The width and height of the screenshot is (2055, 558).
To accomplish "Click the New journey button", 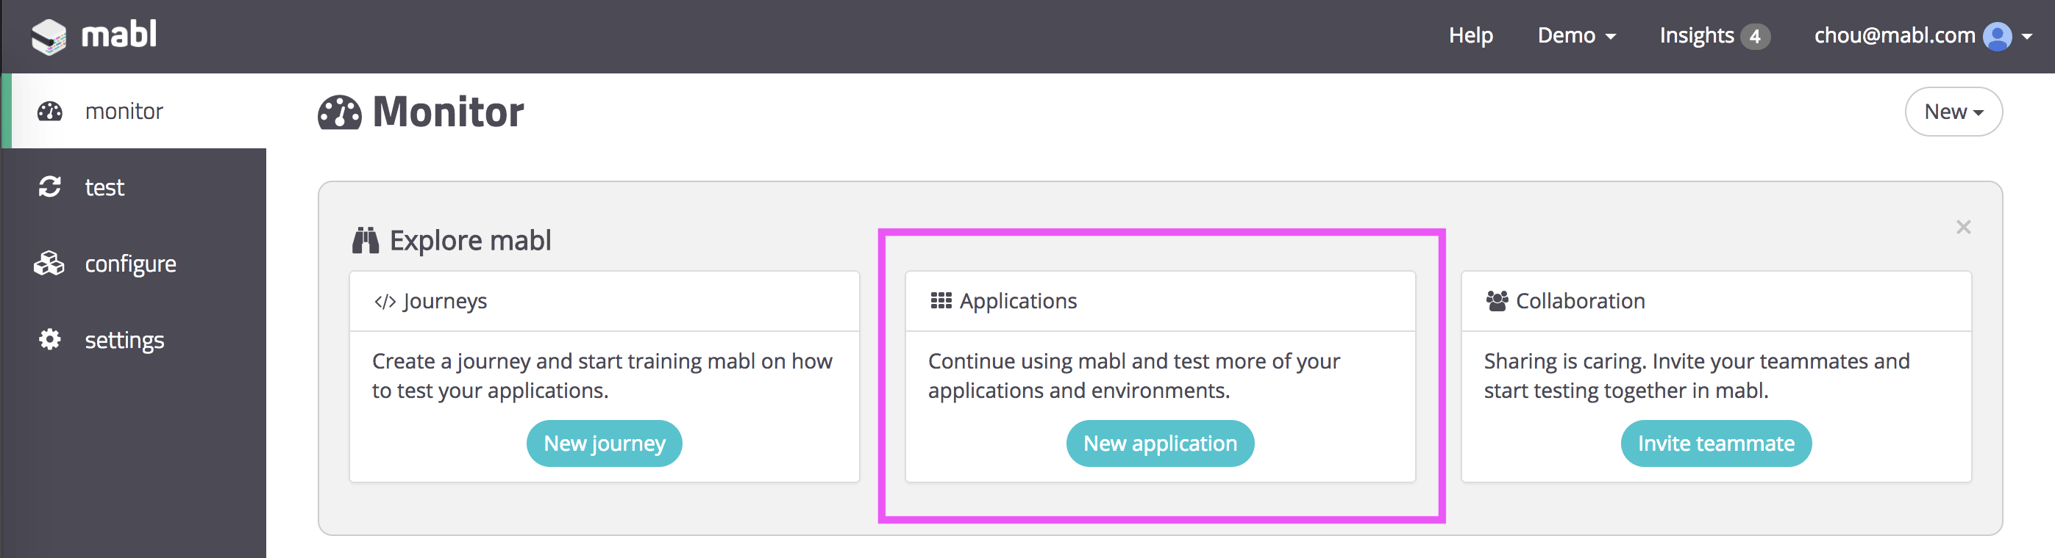I will (x=604, y=443).
